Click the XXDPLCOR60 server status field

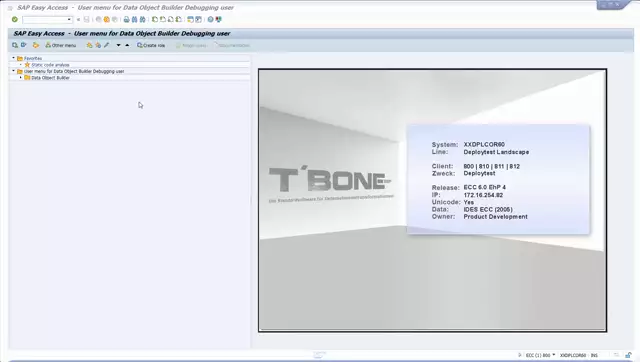573,355
